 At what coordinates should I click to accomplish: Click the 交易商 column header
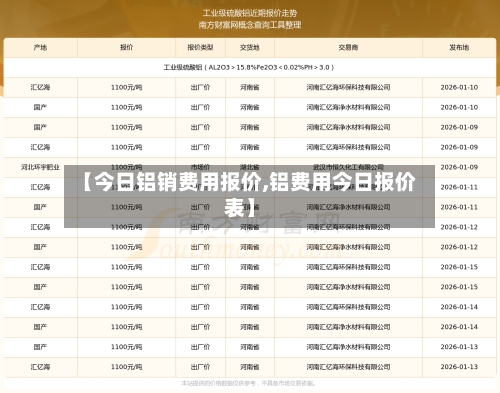tap(348, 48)
